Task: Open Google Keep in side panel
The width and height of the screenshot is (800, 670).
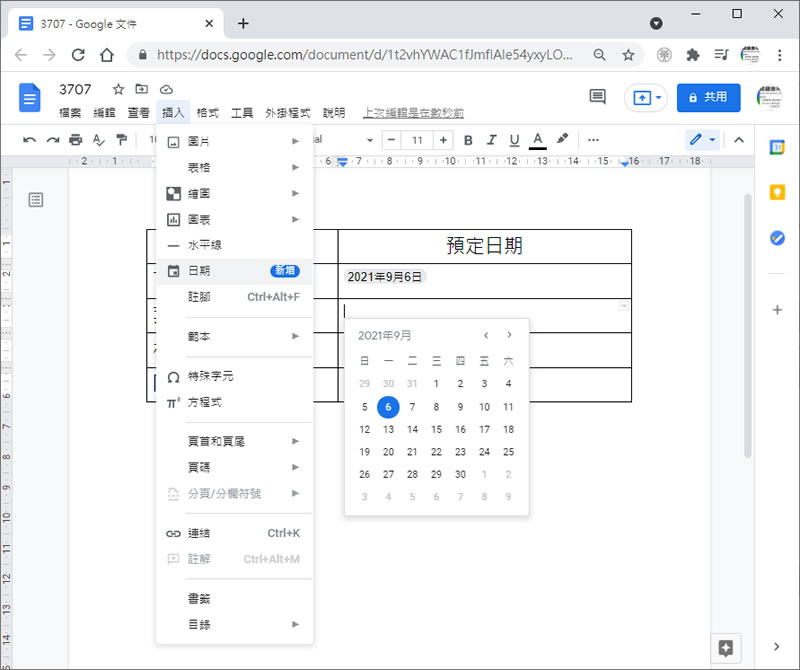Action: point(777,193)
